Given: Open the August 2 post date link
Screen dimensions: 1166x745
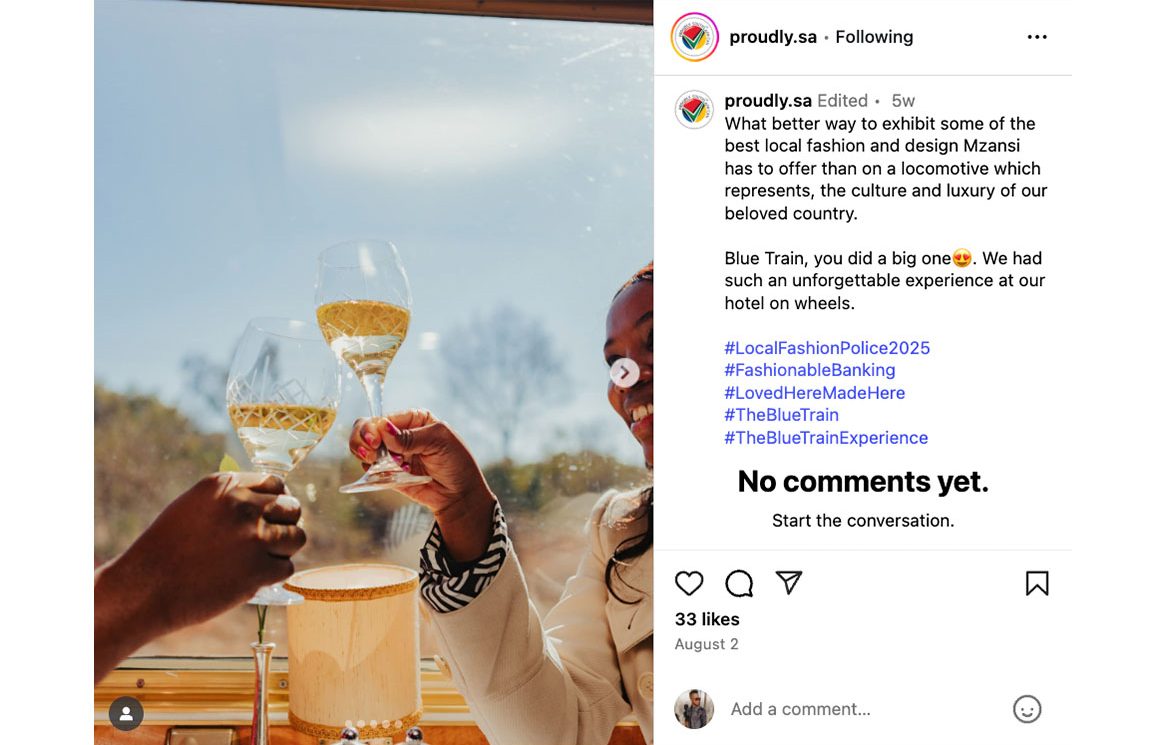Looking at the screenshot, I should (x=706, y=644).
